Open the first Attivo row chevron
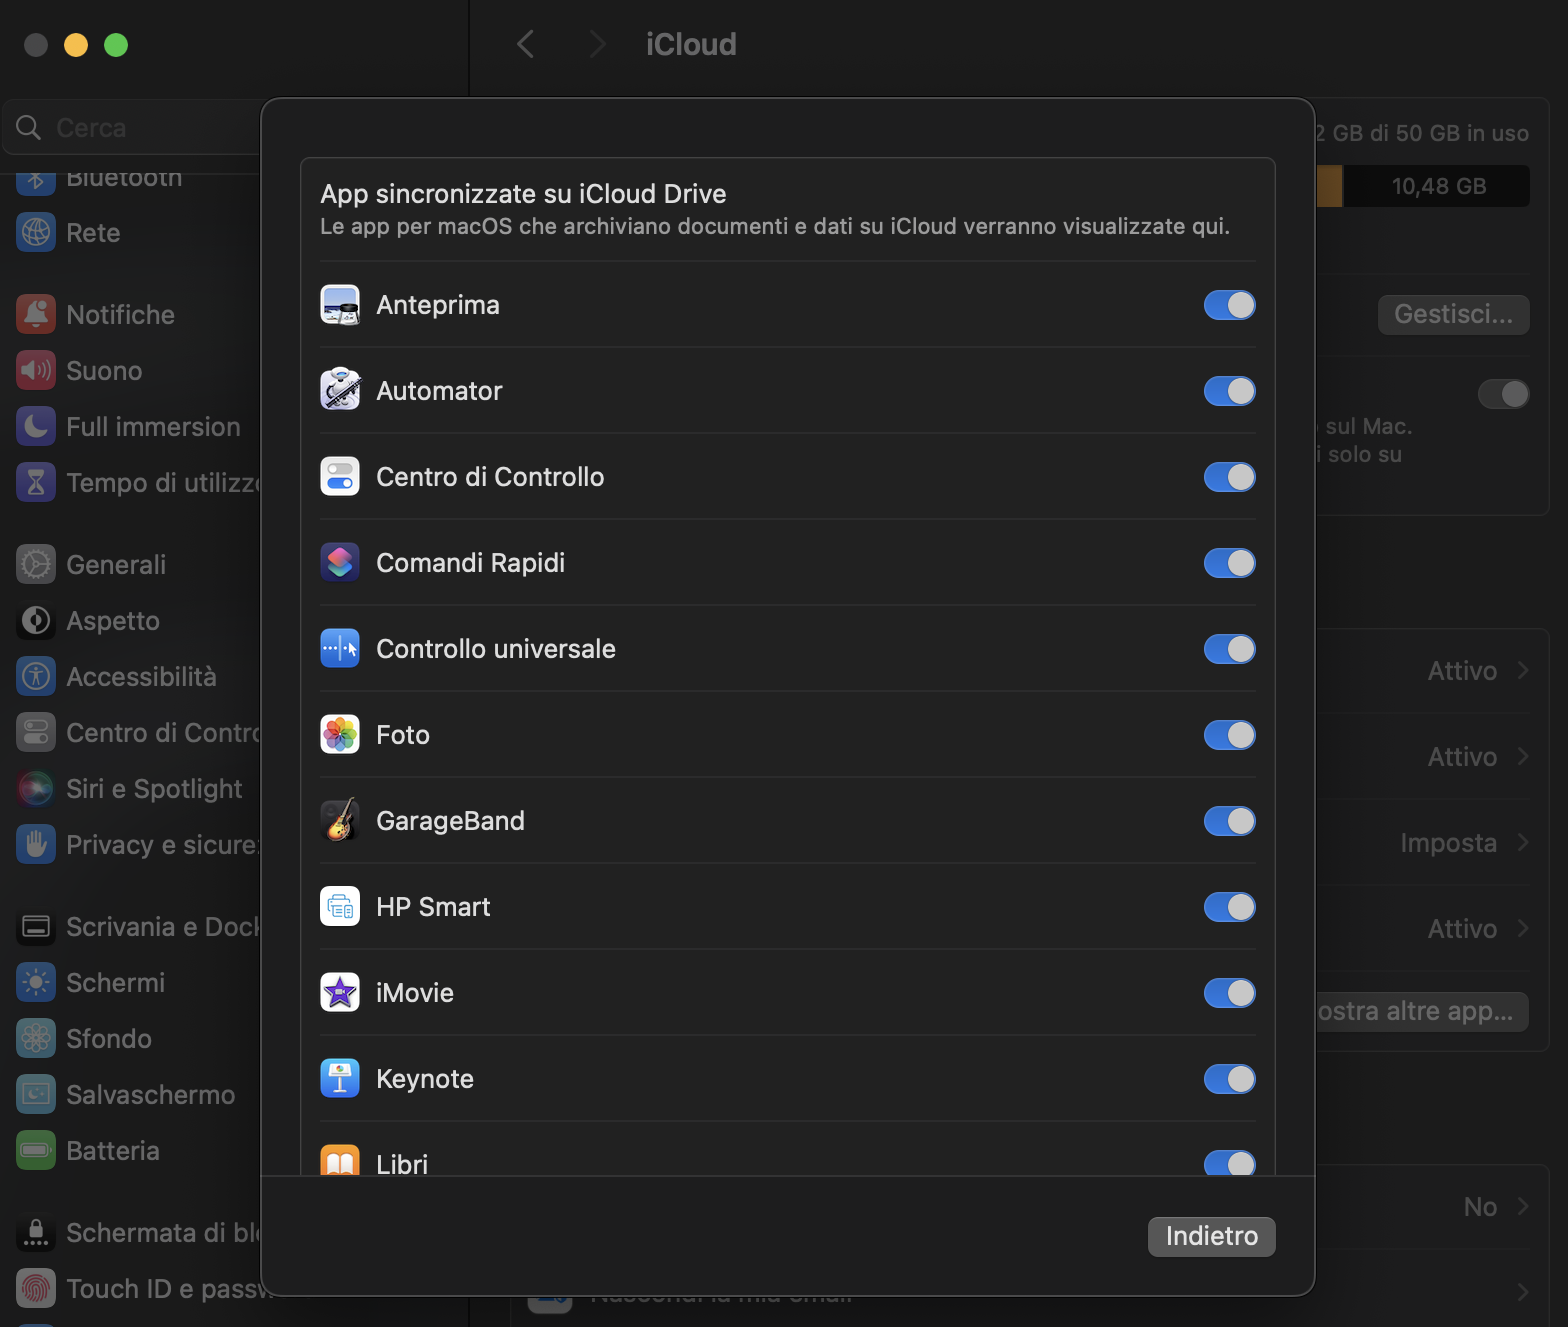 [x=1523, y=670]
